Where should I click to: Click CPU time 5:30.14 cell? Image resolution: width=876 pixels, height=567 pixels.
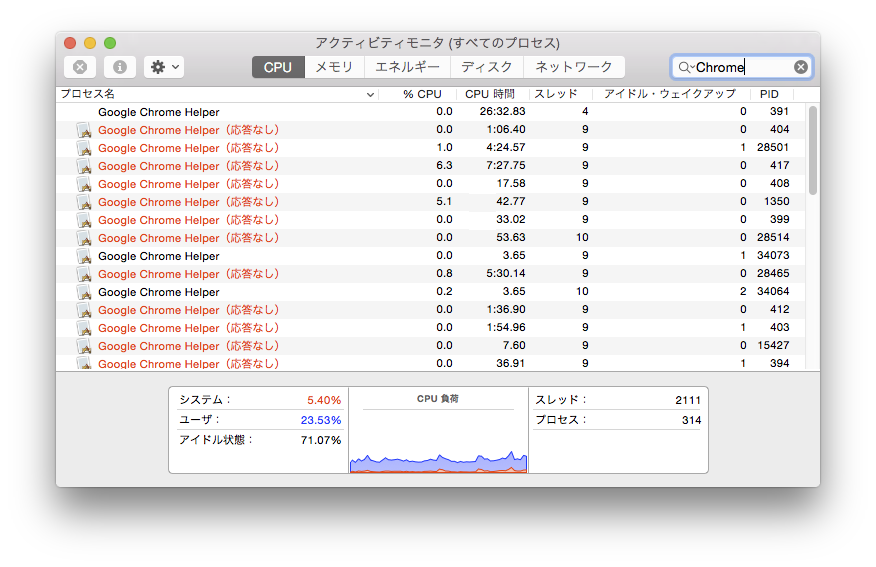click(506, 273)
